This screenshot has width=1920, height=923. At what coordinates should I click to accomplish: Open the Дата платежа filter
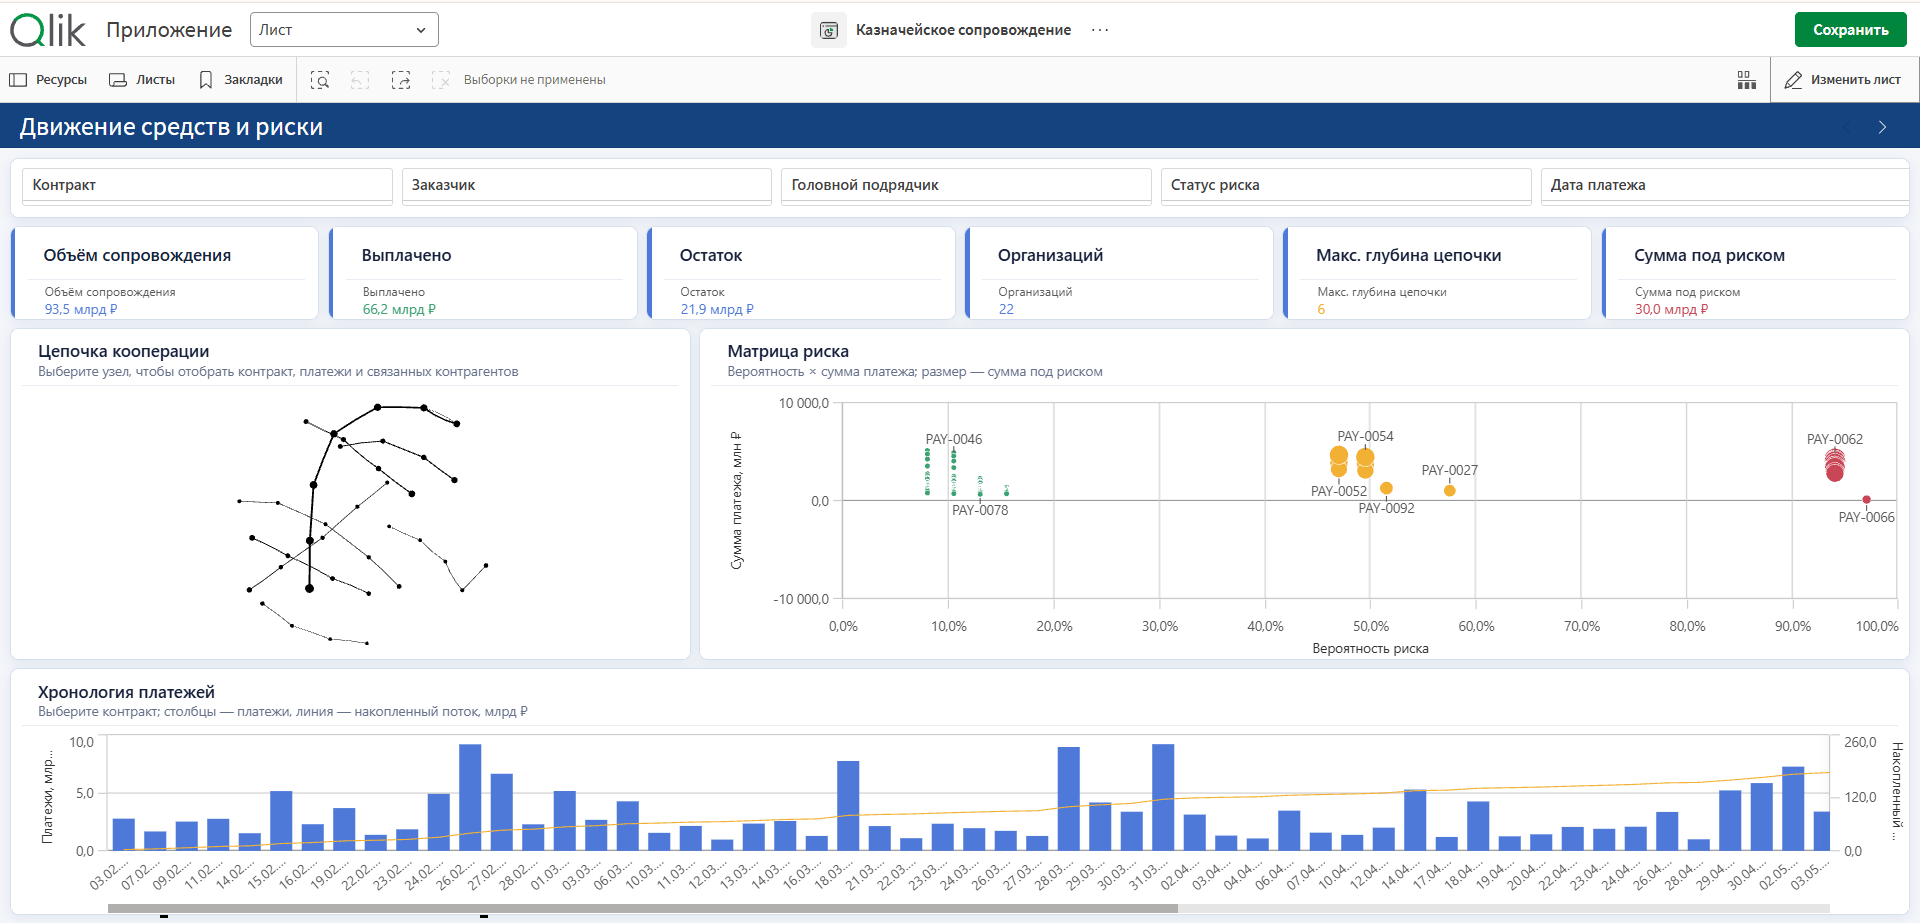tap(1725, 186)
